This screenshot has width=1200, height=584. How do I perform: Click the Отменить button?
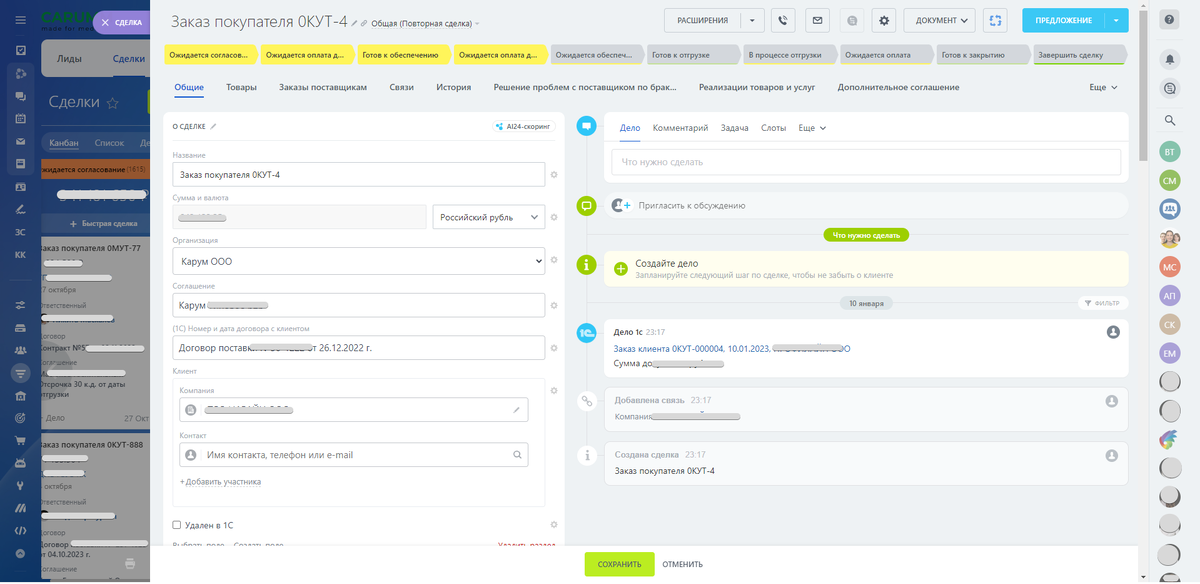pos(682,564)
